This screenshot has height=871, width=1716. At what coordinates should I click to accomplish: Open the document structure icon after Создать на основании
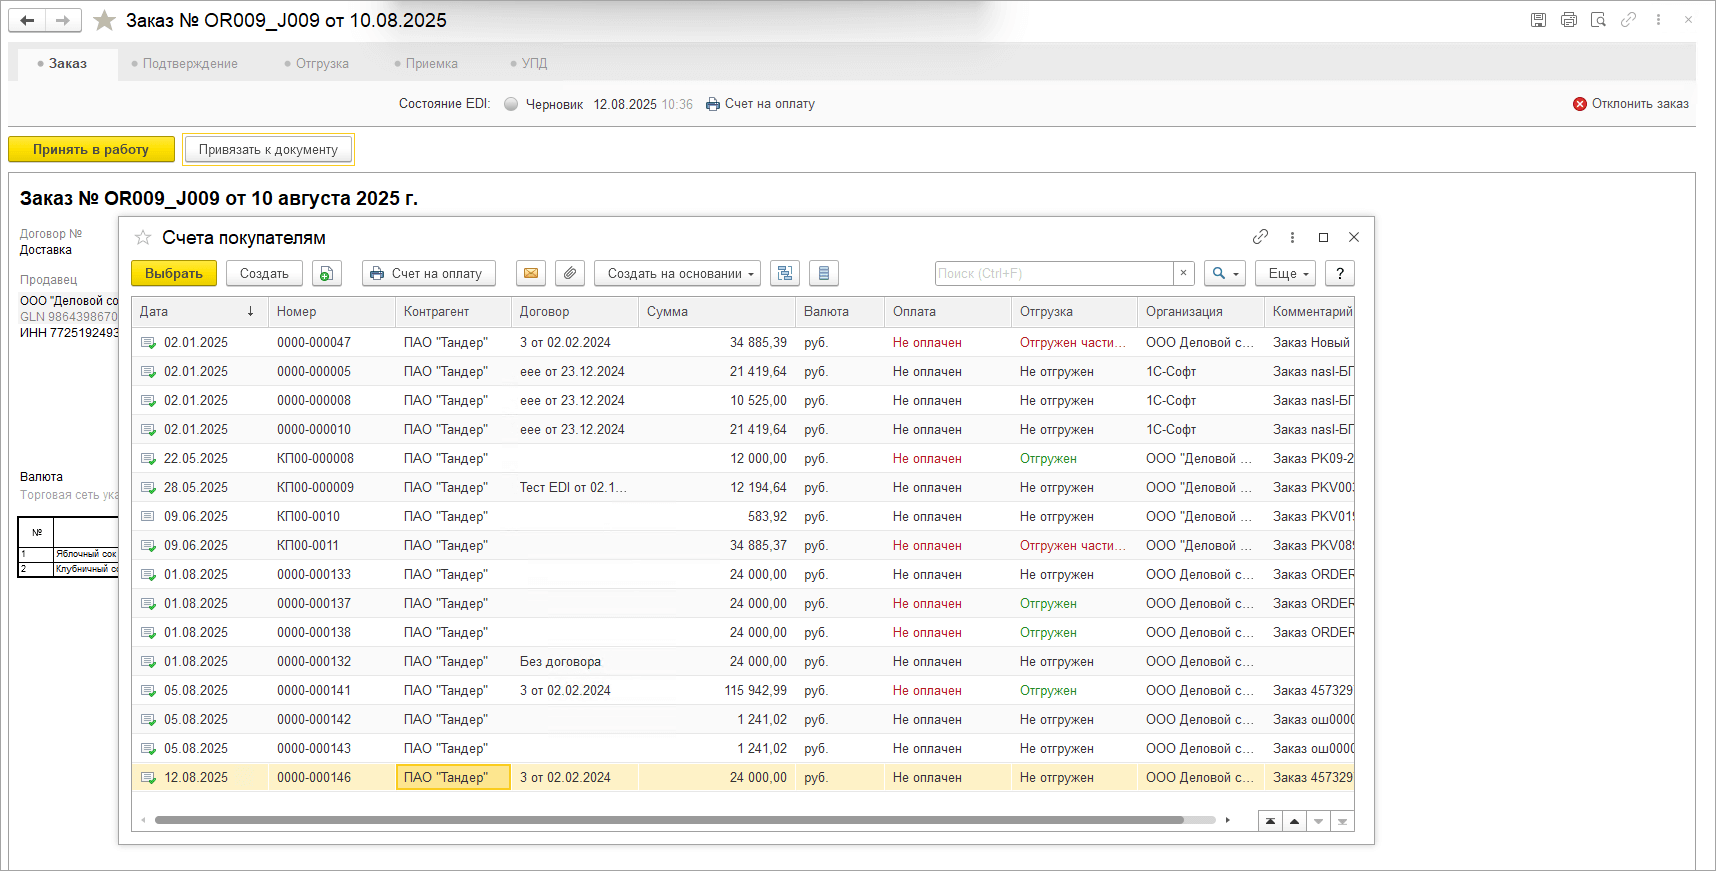coord(785,273)
